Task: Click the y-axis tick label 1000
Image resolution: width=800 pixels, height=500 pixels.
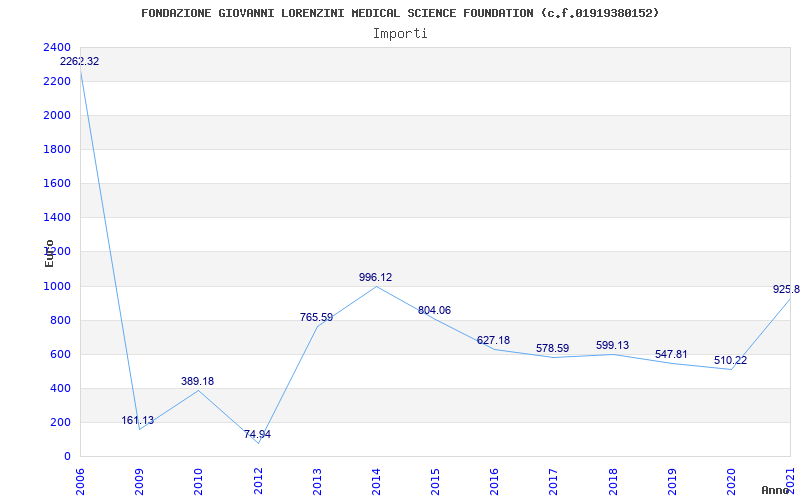Action: tap(58, 286)
